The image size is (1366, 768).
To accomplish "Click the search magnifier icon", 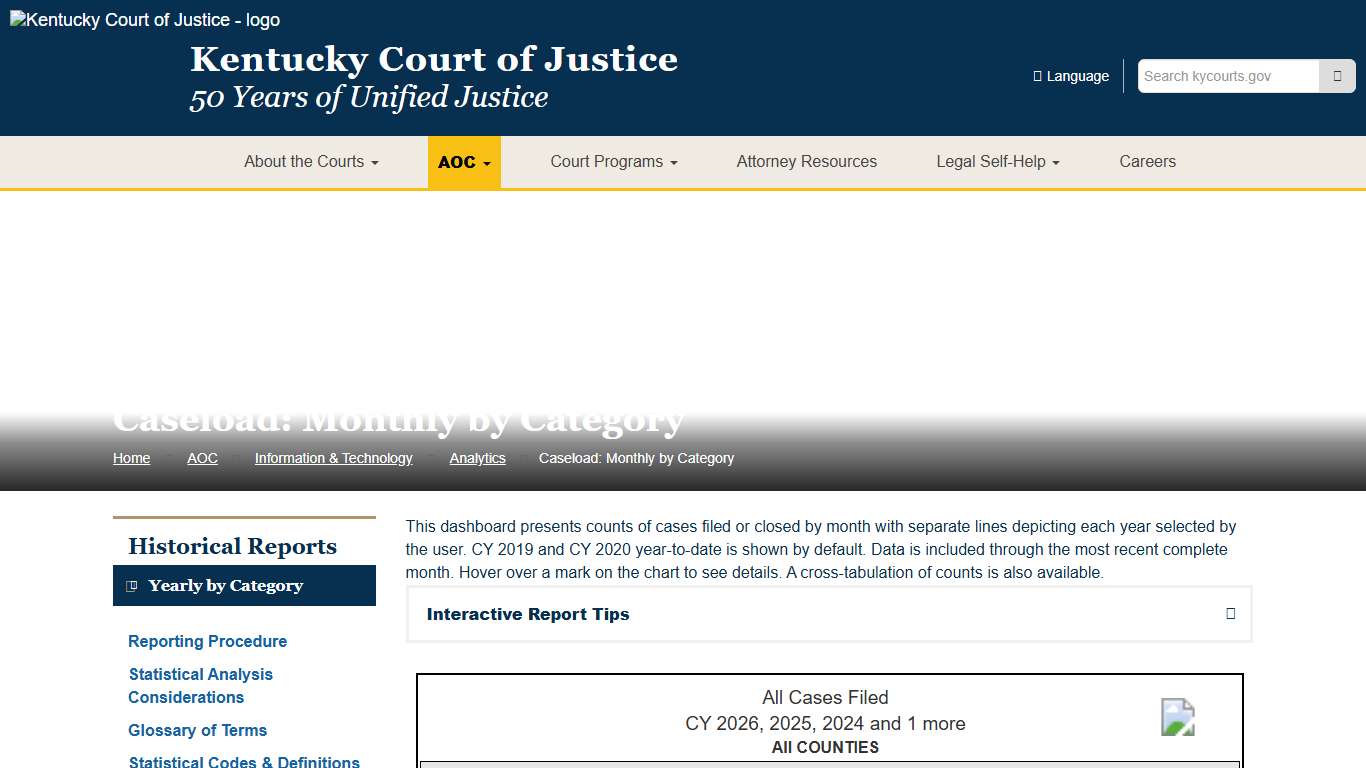I will coord(1337,75).
